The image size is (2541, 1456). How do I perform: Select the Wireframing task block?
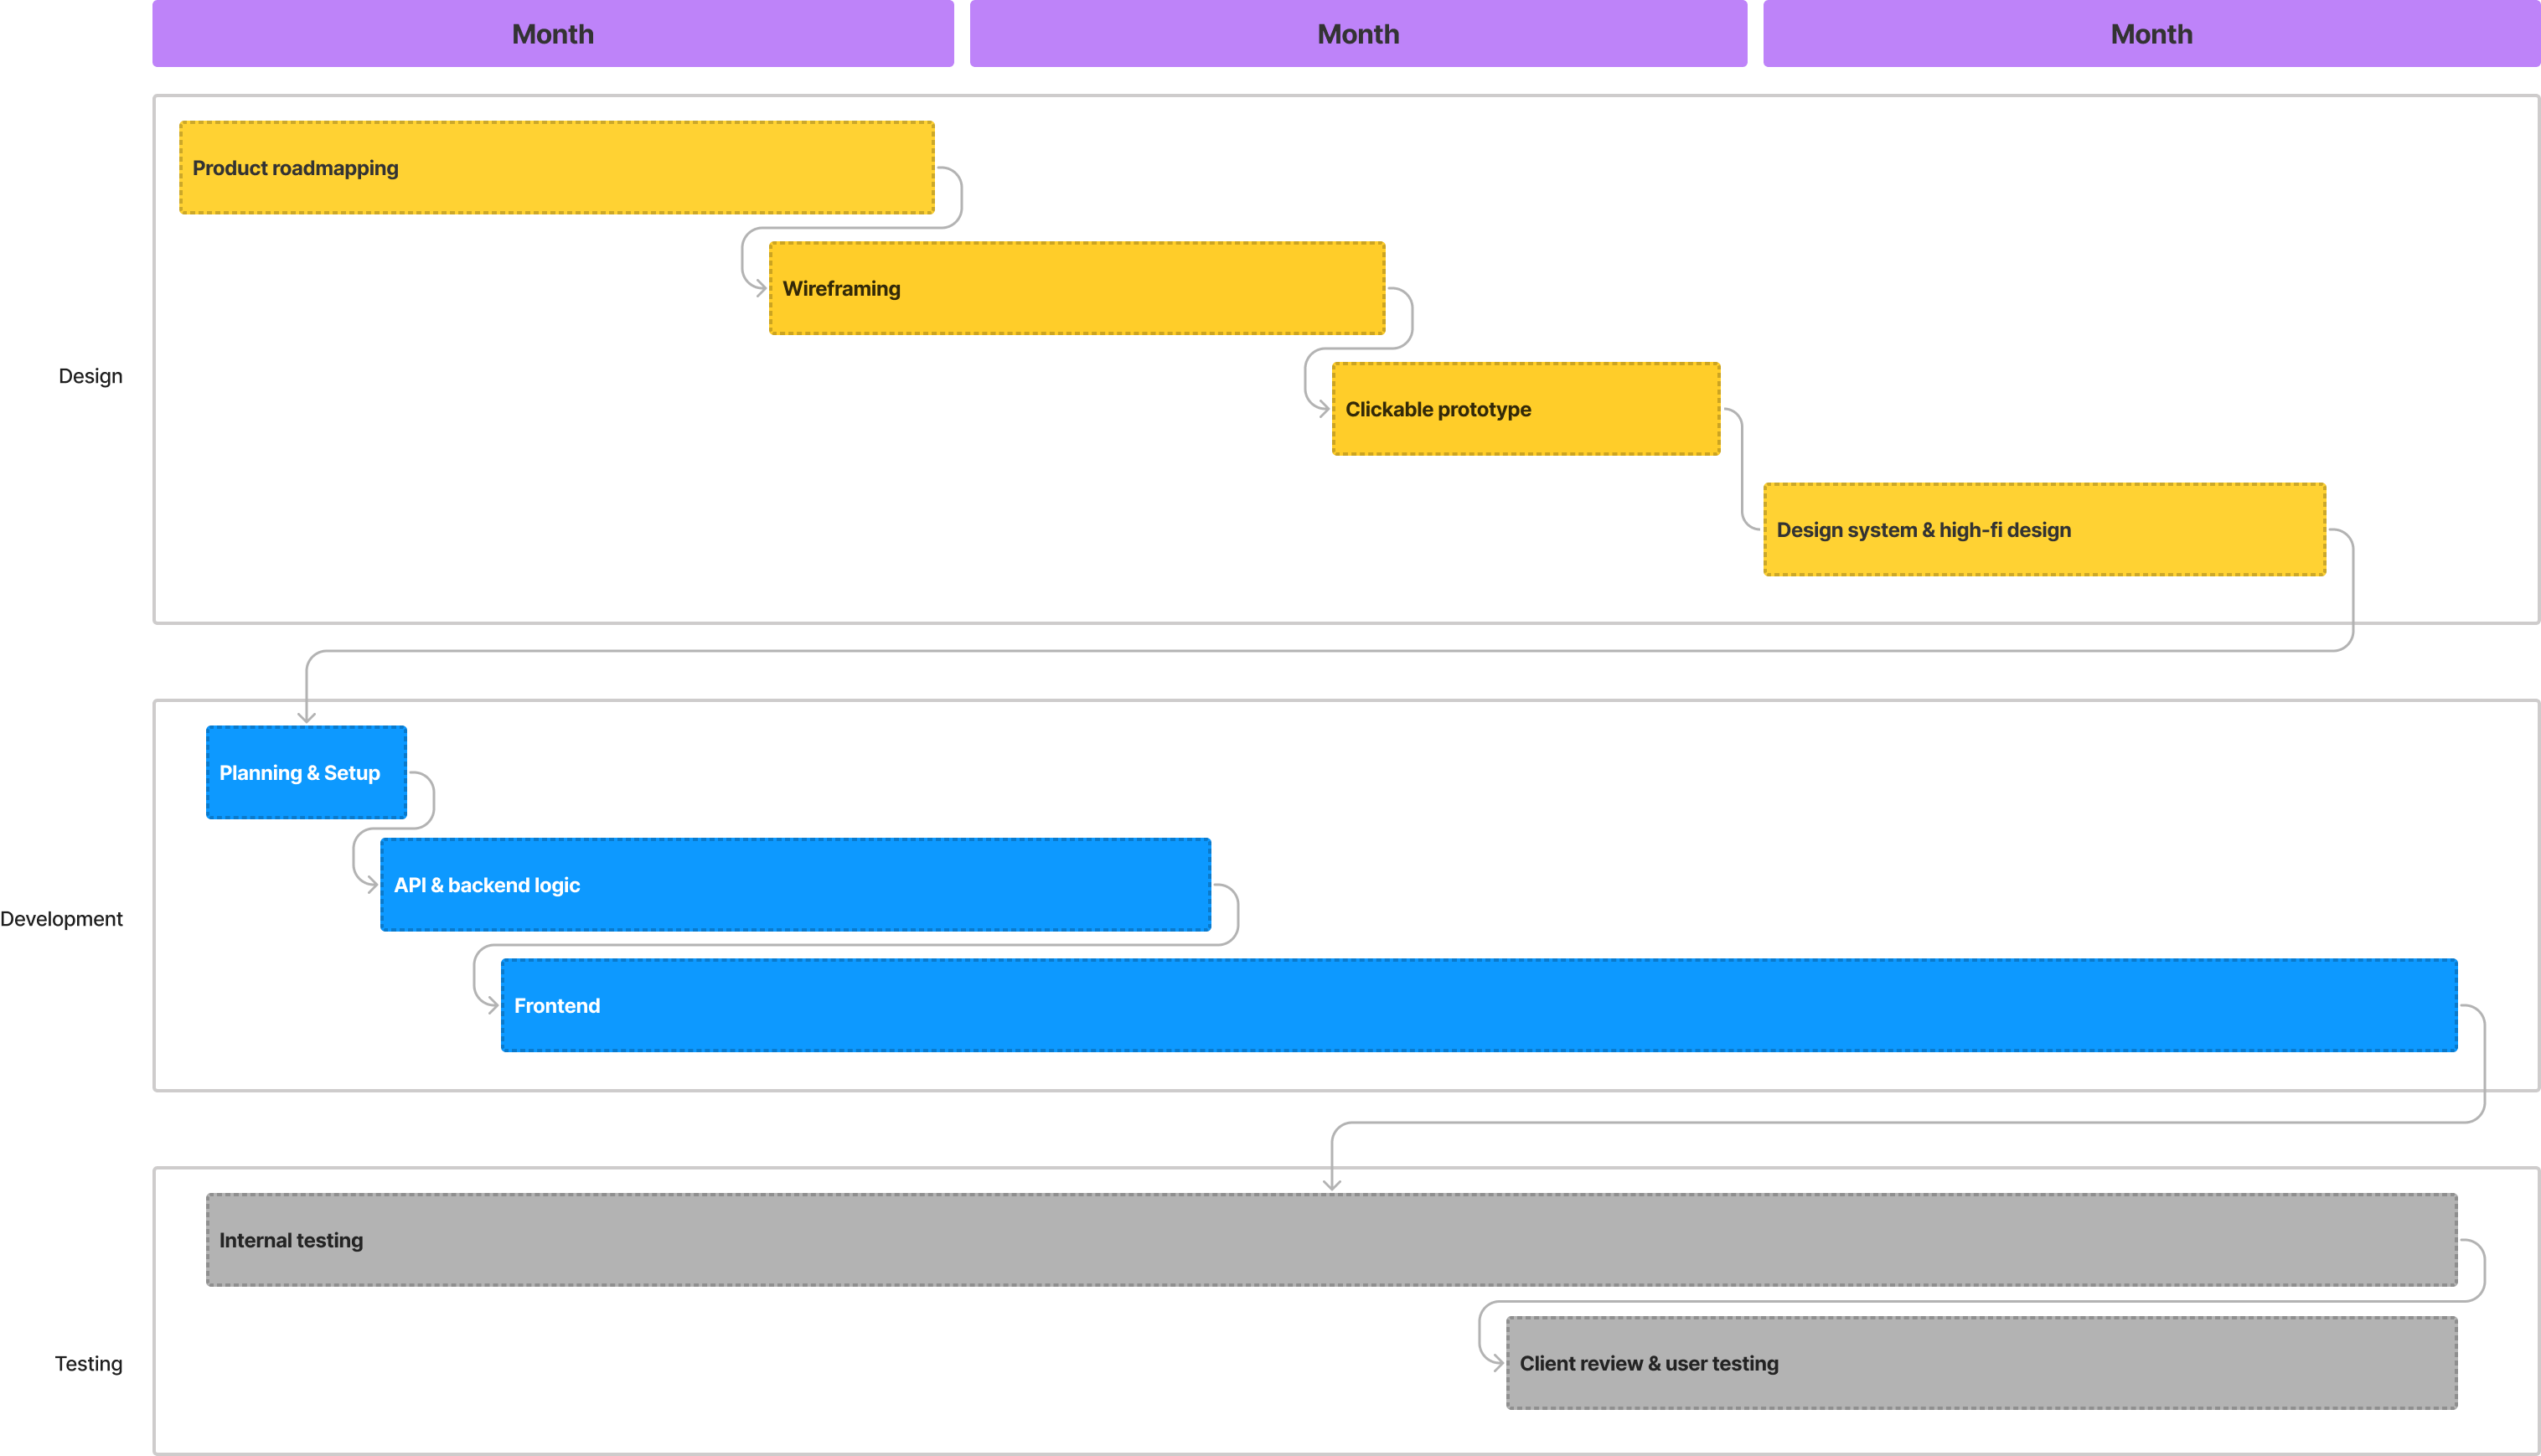(x=1078, y=288)
